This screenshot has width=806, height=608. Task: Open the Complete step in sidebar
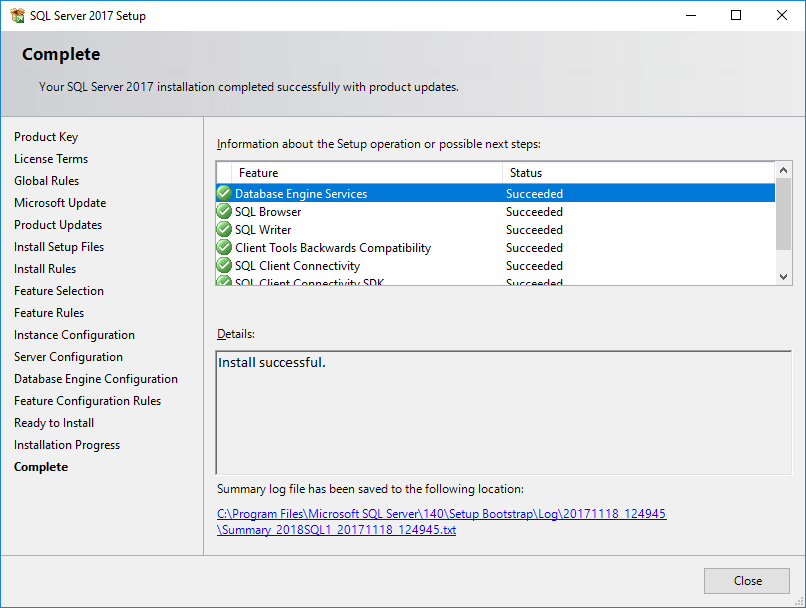41,466
